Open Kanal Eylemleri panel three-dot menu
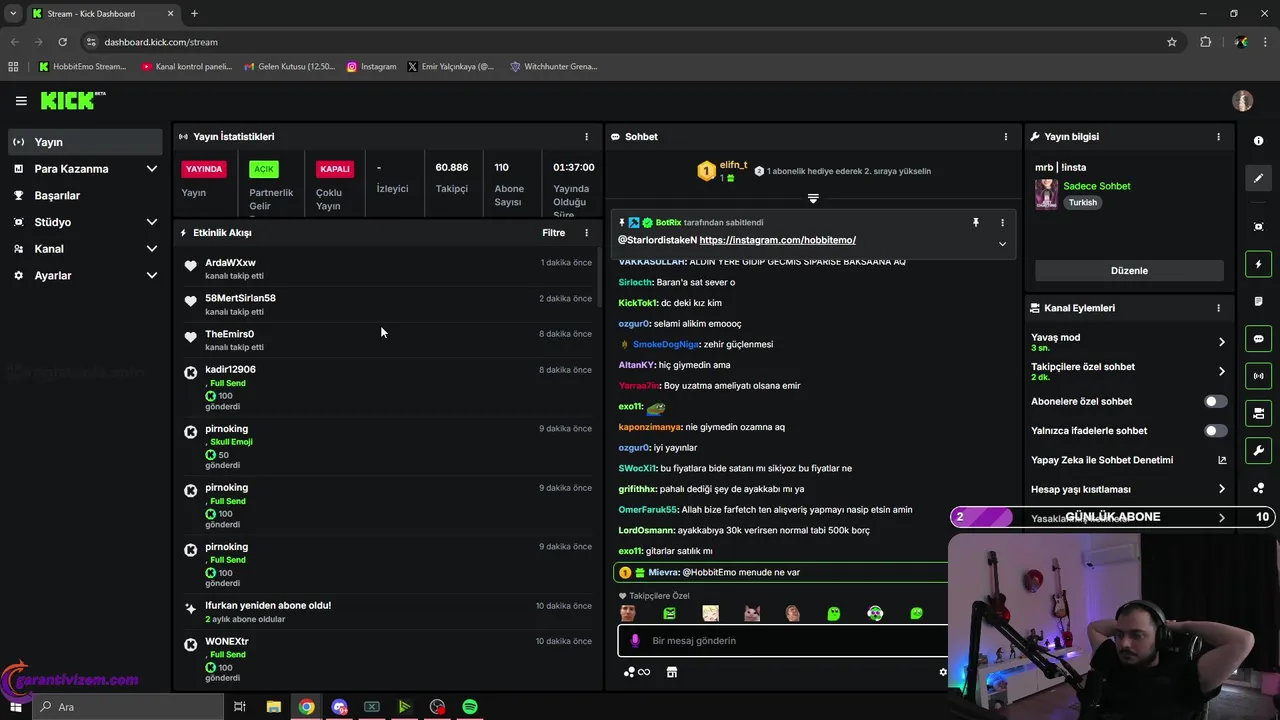The image size is (1280, 720). pyautogui.click(x=1218, y=308)
